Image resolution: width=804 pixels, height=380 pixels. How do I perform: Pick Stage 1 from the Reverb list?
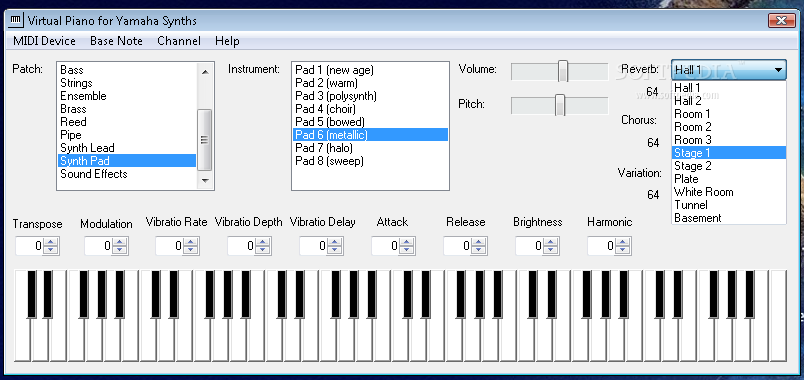coord(729,153)
